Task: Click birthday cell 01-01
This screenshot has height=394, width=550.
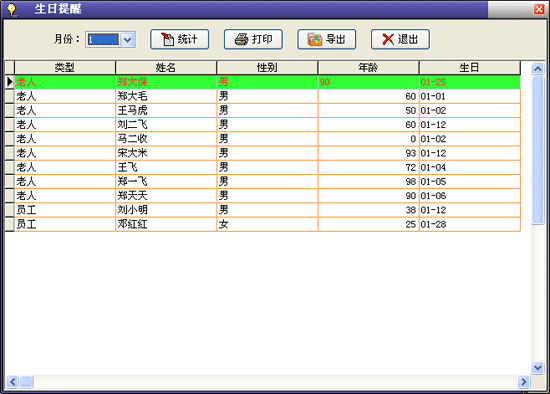Action: pyautogui.click(x=470, y=96)
